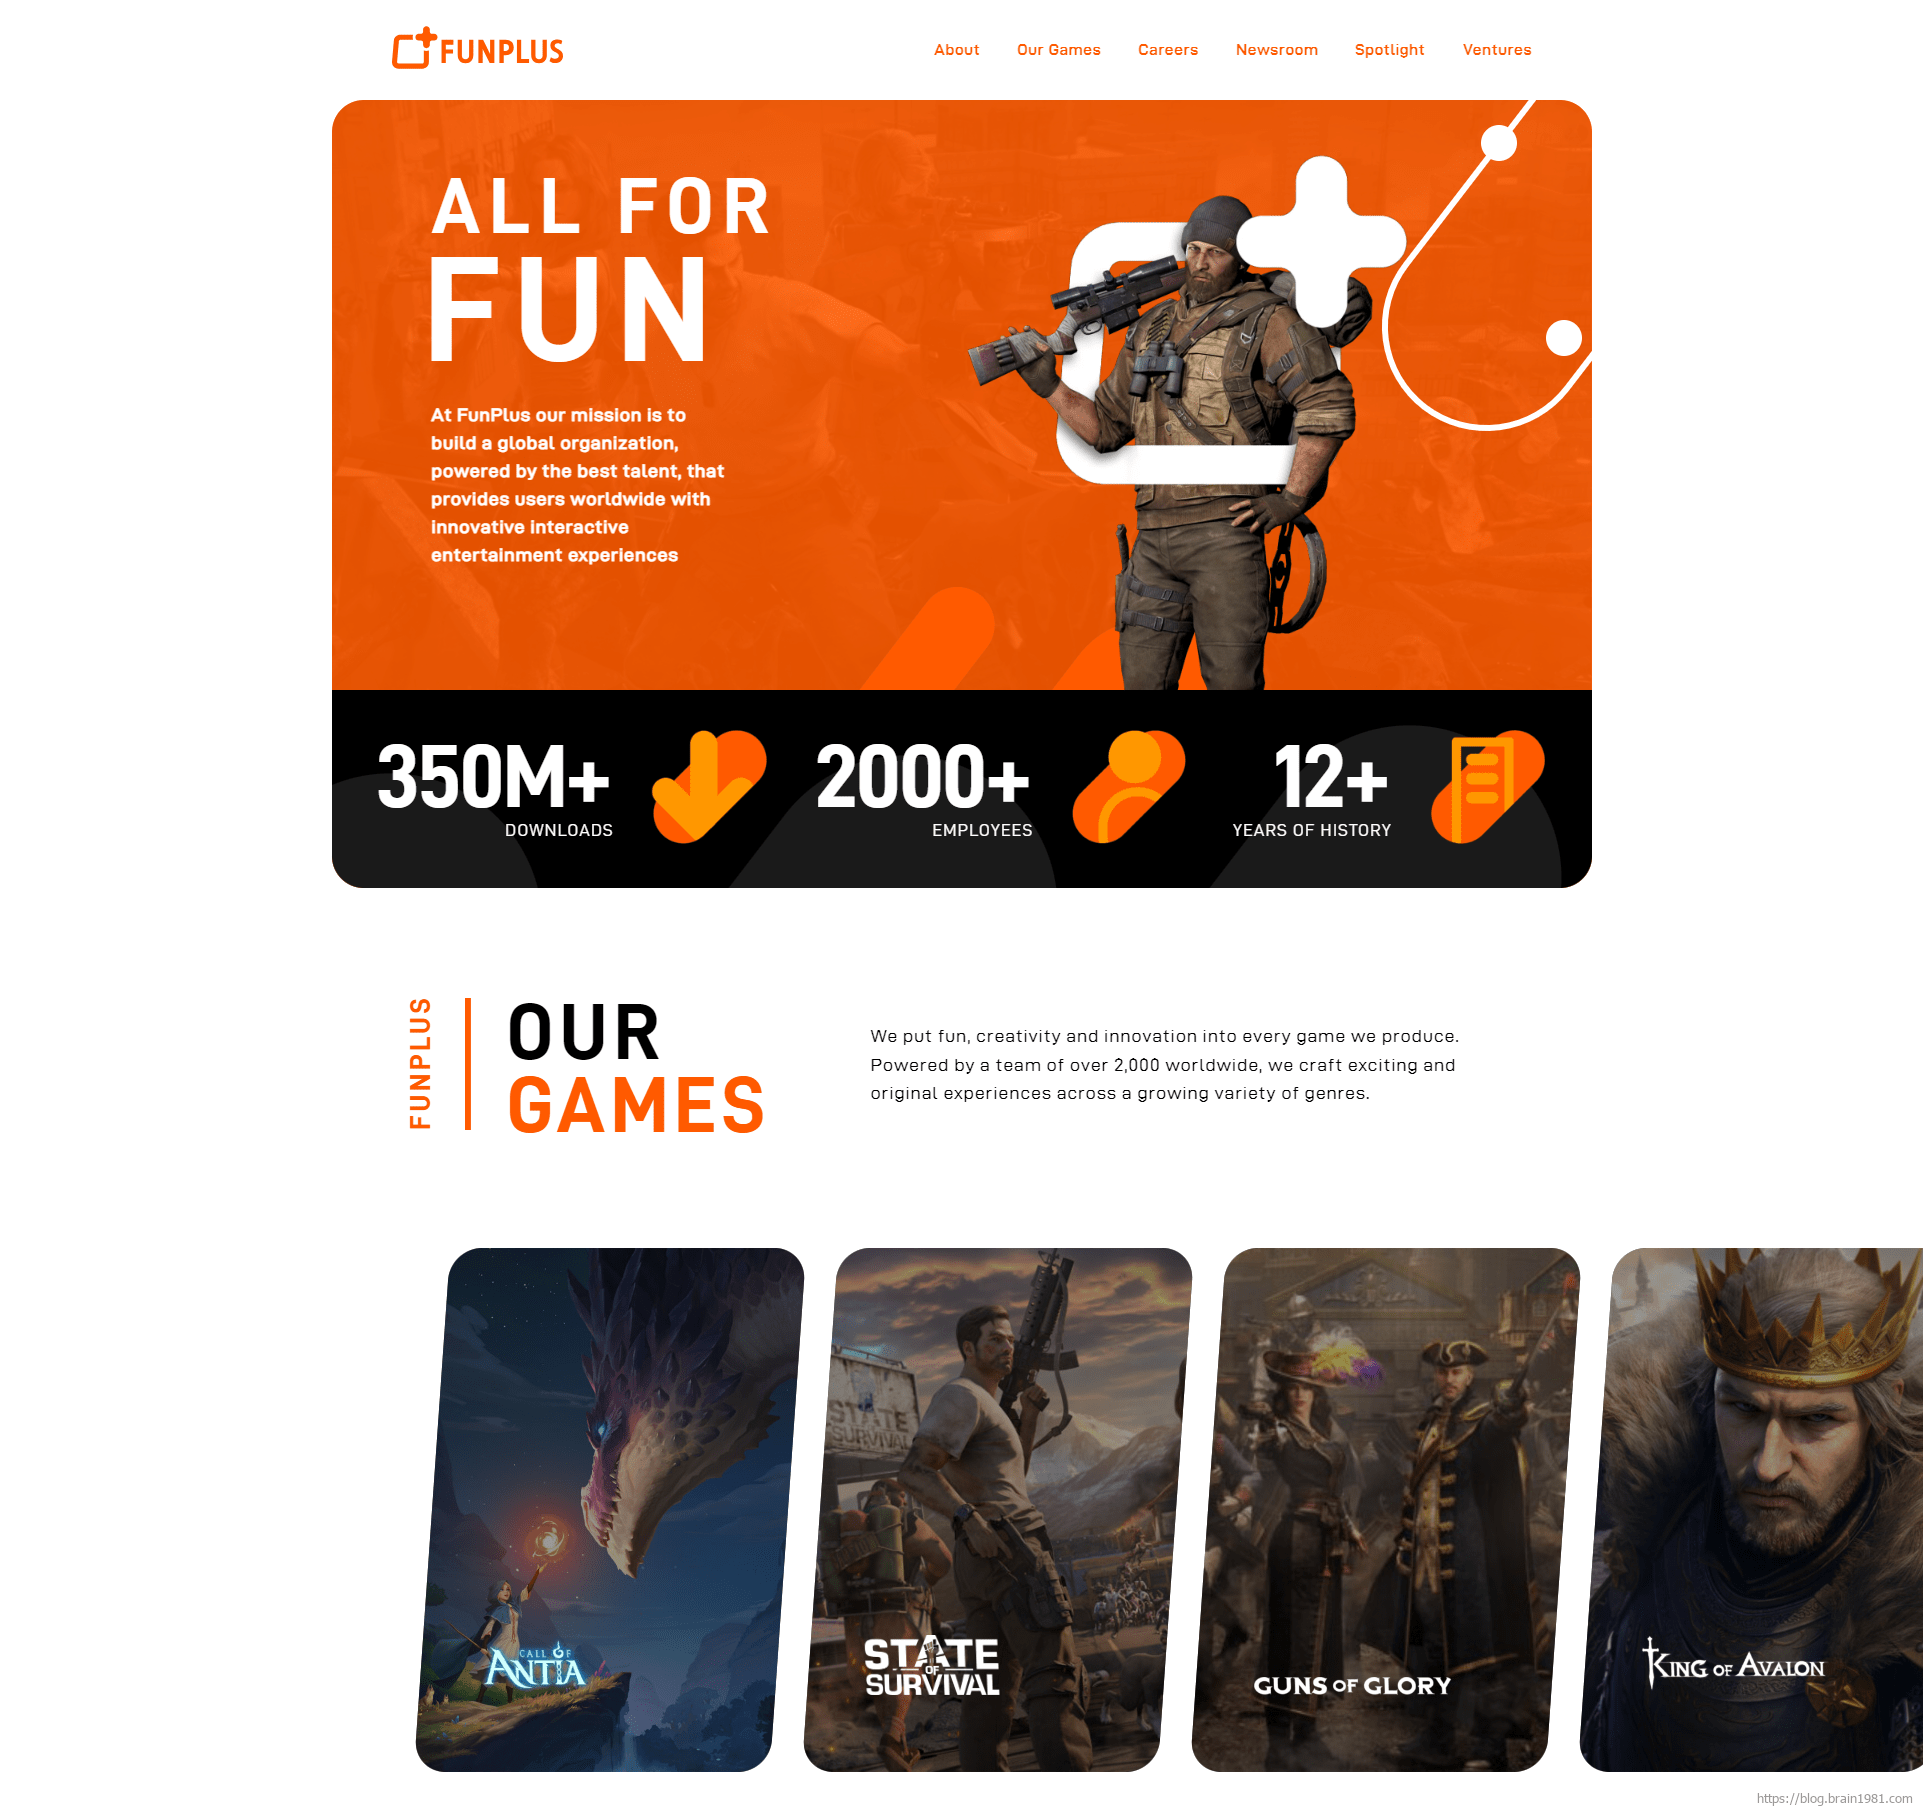Toggle the Spotlight section content
This screenshot has height=1808, width=1923.
pos(1388,49)
